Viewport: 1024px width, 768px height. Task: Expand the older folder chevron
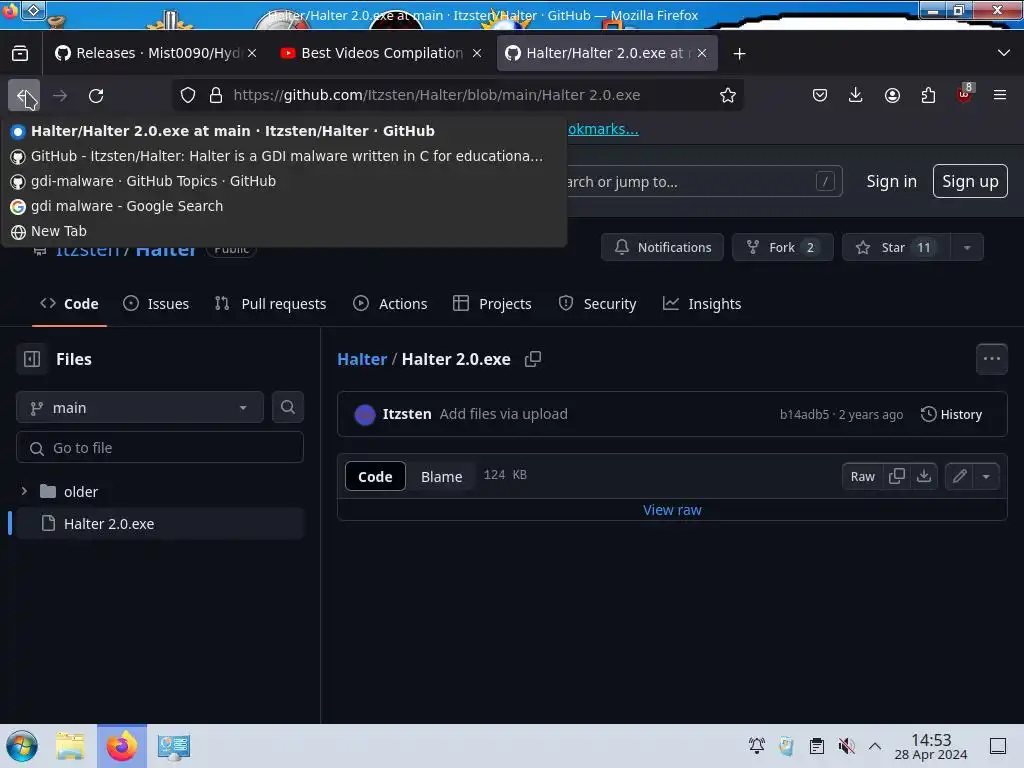(24, 491)
